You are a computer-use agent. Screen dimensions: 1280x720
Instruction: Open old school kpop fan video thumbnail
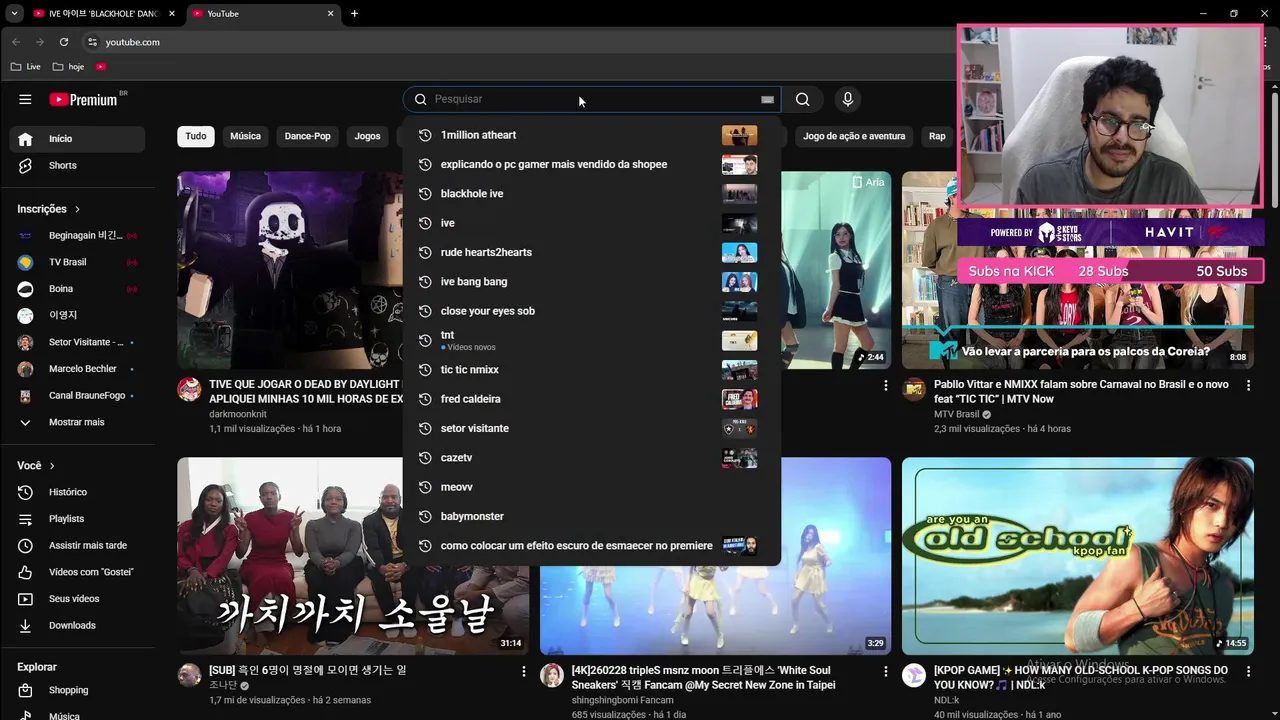click(x=1078, y=556)
